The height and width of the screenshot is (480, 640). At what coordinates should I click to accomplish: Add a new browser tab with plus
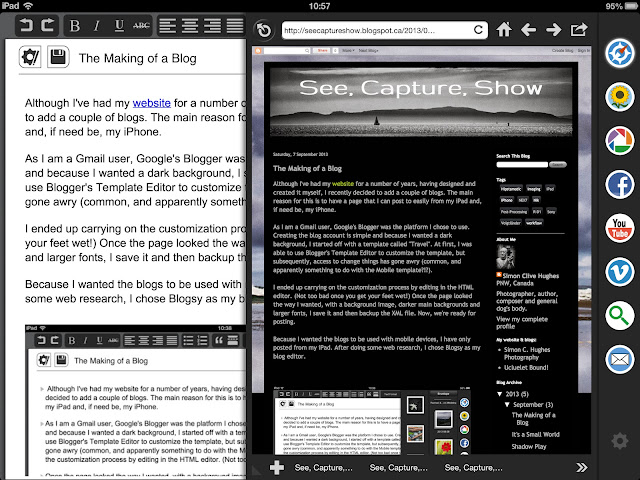[277, 467]
